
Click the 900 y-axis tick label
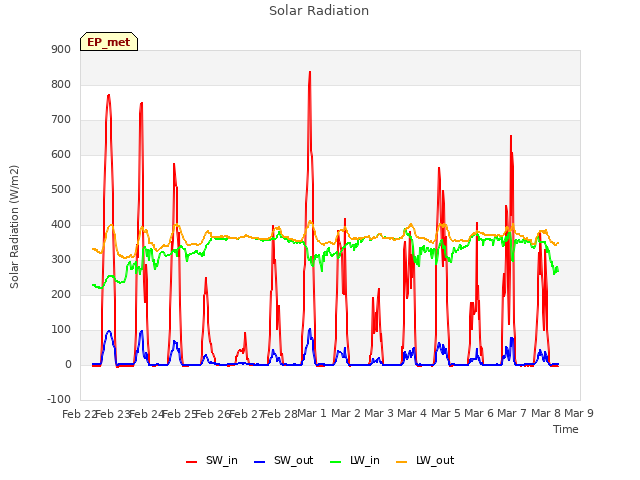(x=61, y=49)
